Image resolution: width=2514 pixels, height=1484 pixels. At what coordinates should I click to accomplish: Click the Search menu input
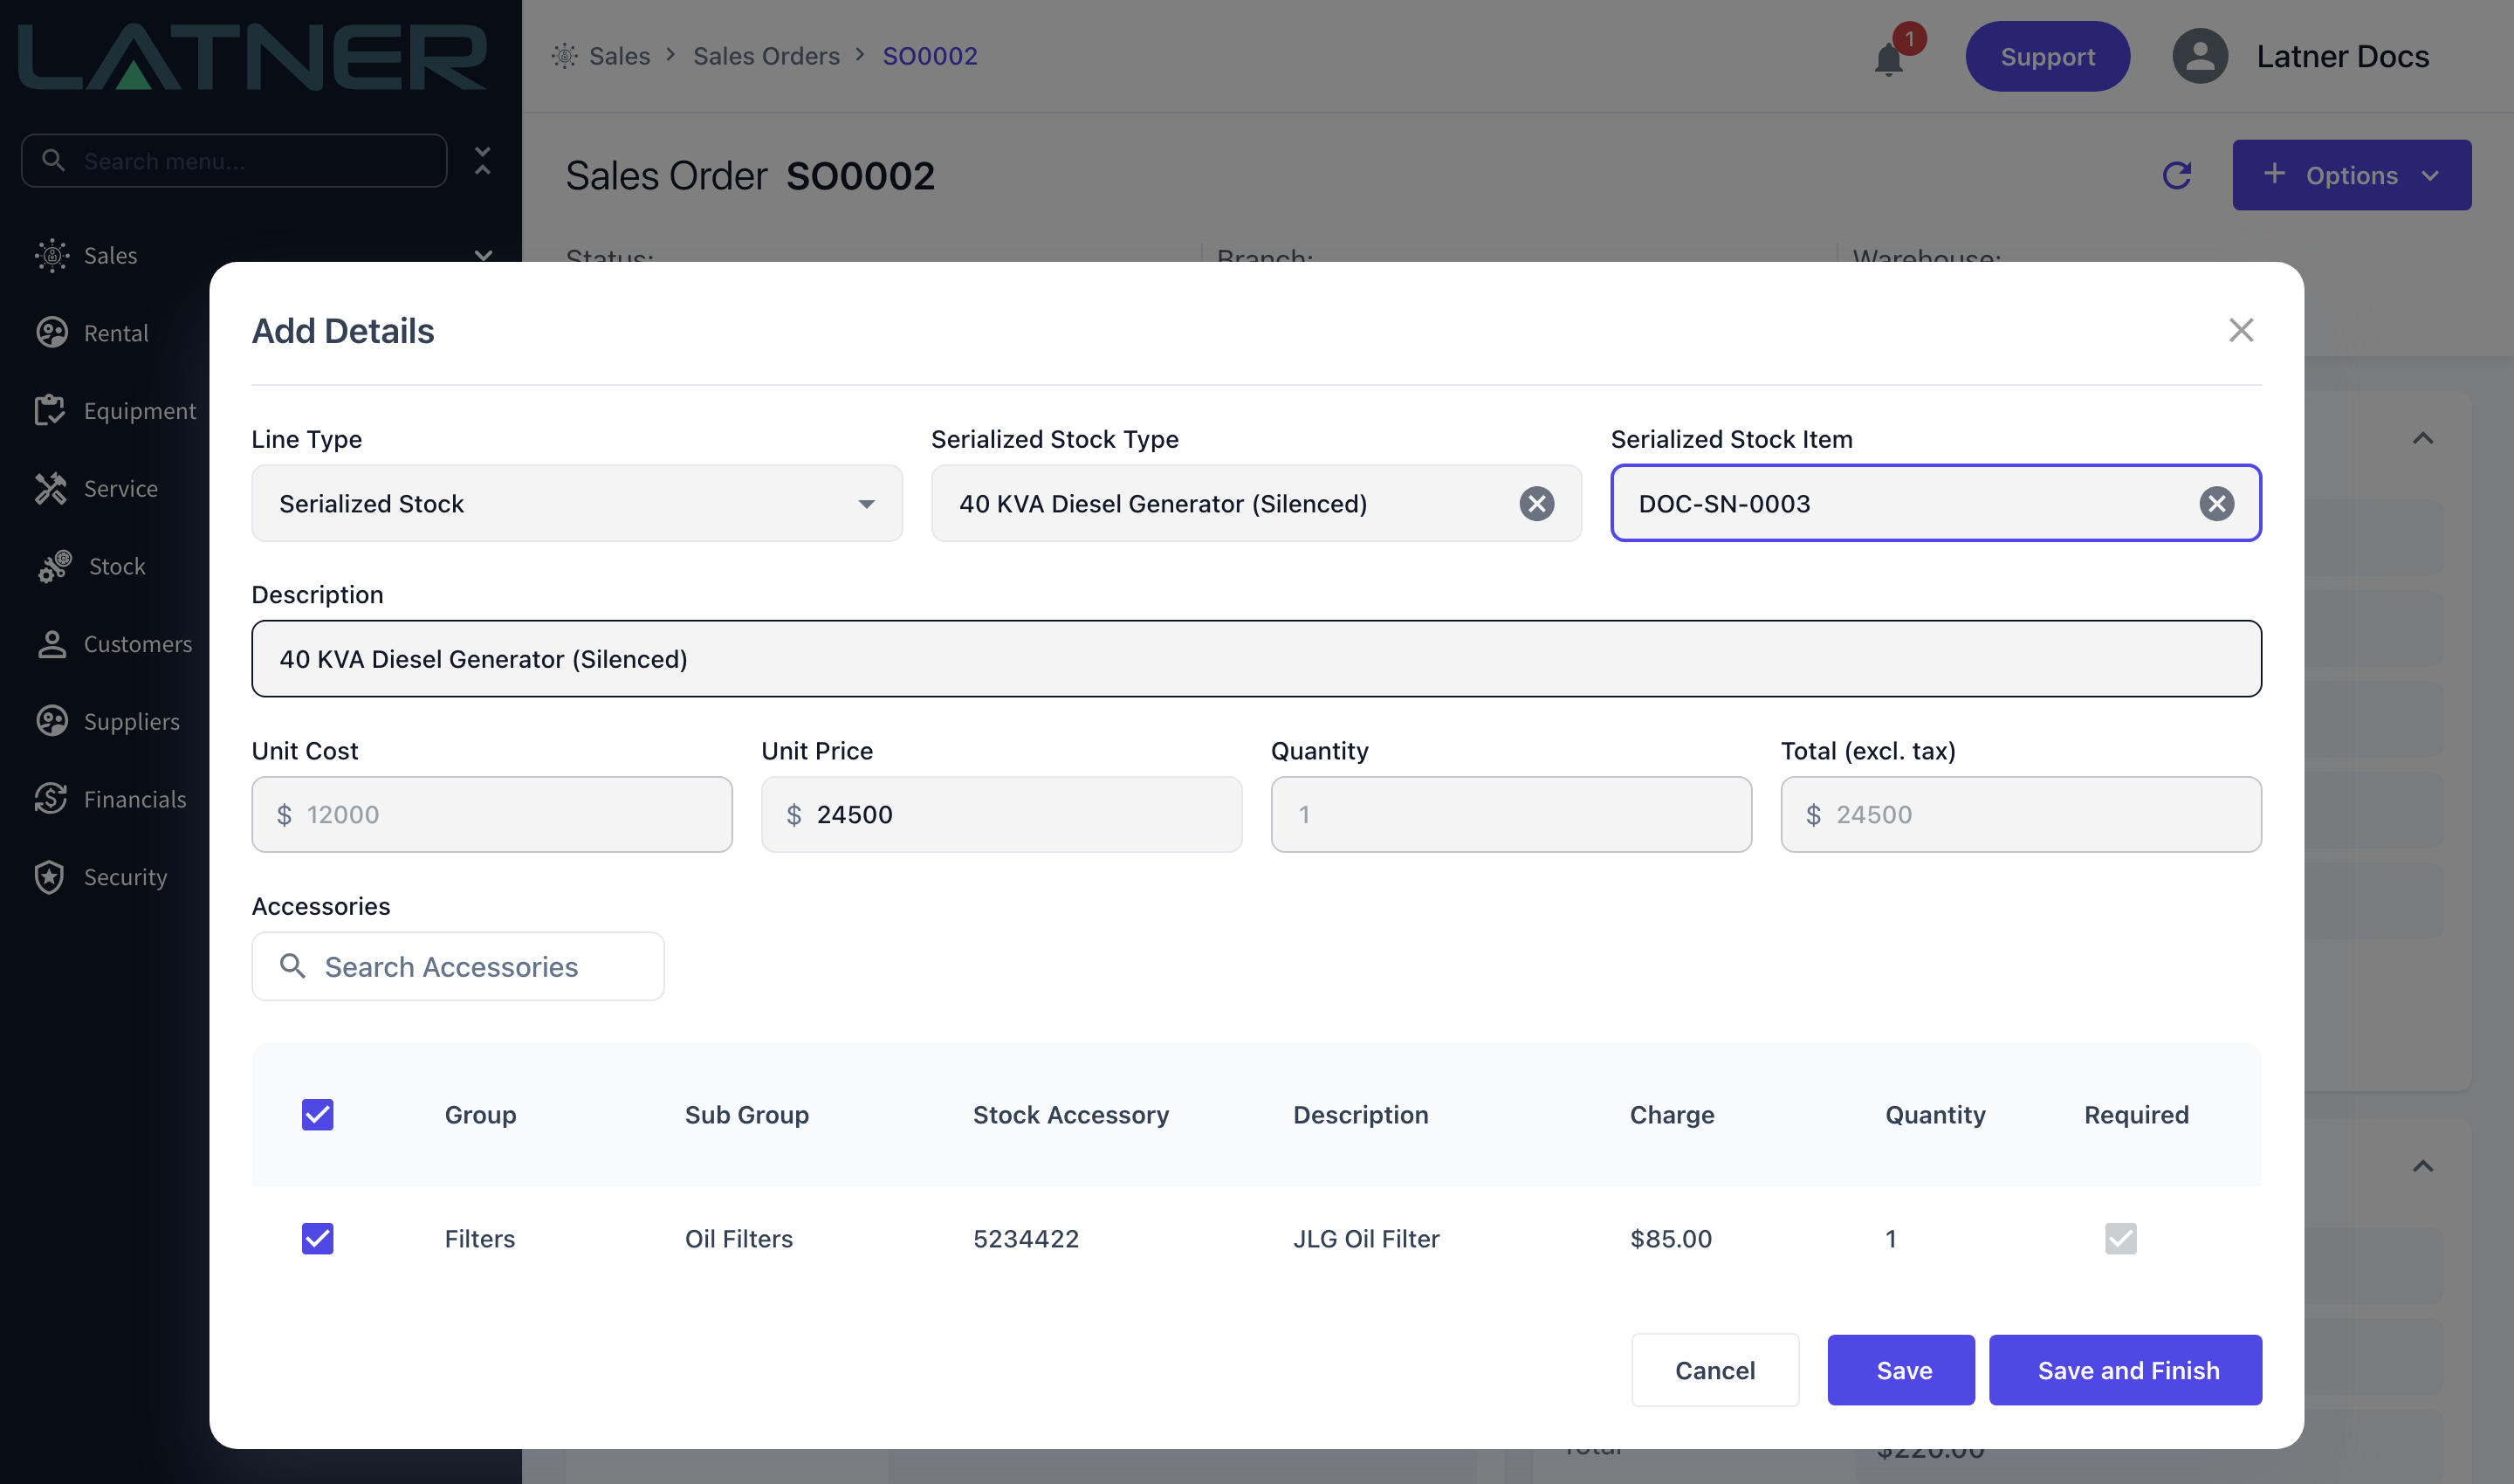point(234,160)
